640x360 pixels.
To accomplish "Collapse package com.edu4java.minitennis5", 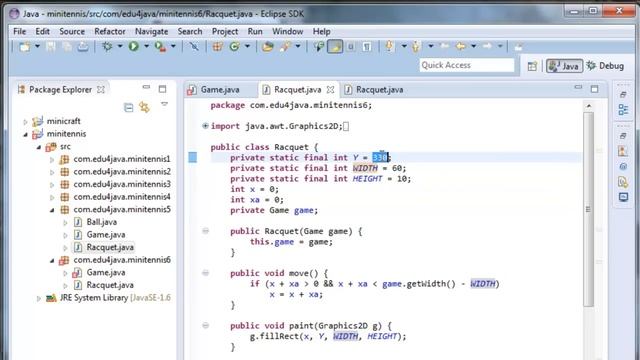I will tap(52, 210).
